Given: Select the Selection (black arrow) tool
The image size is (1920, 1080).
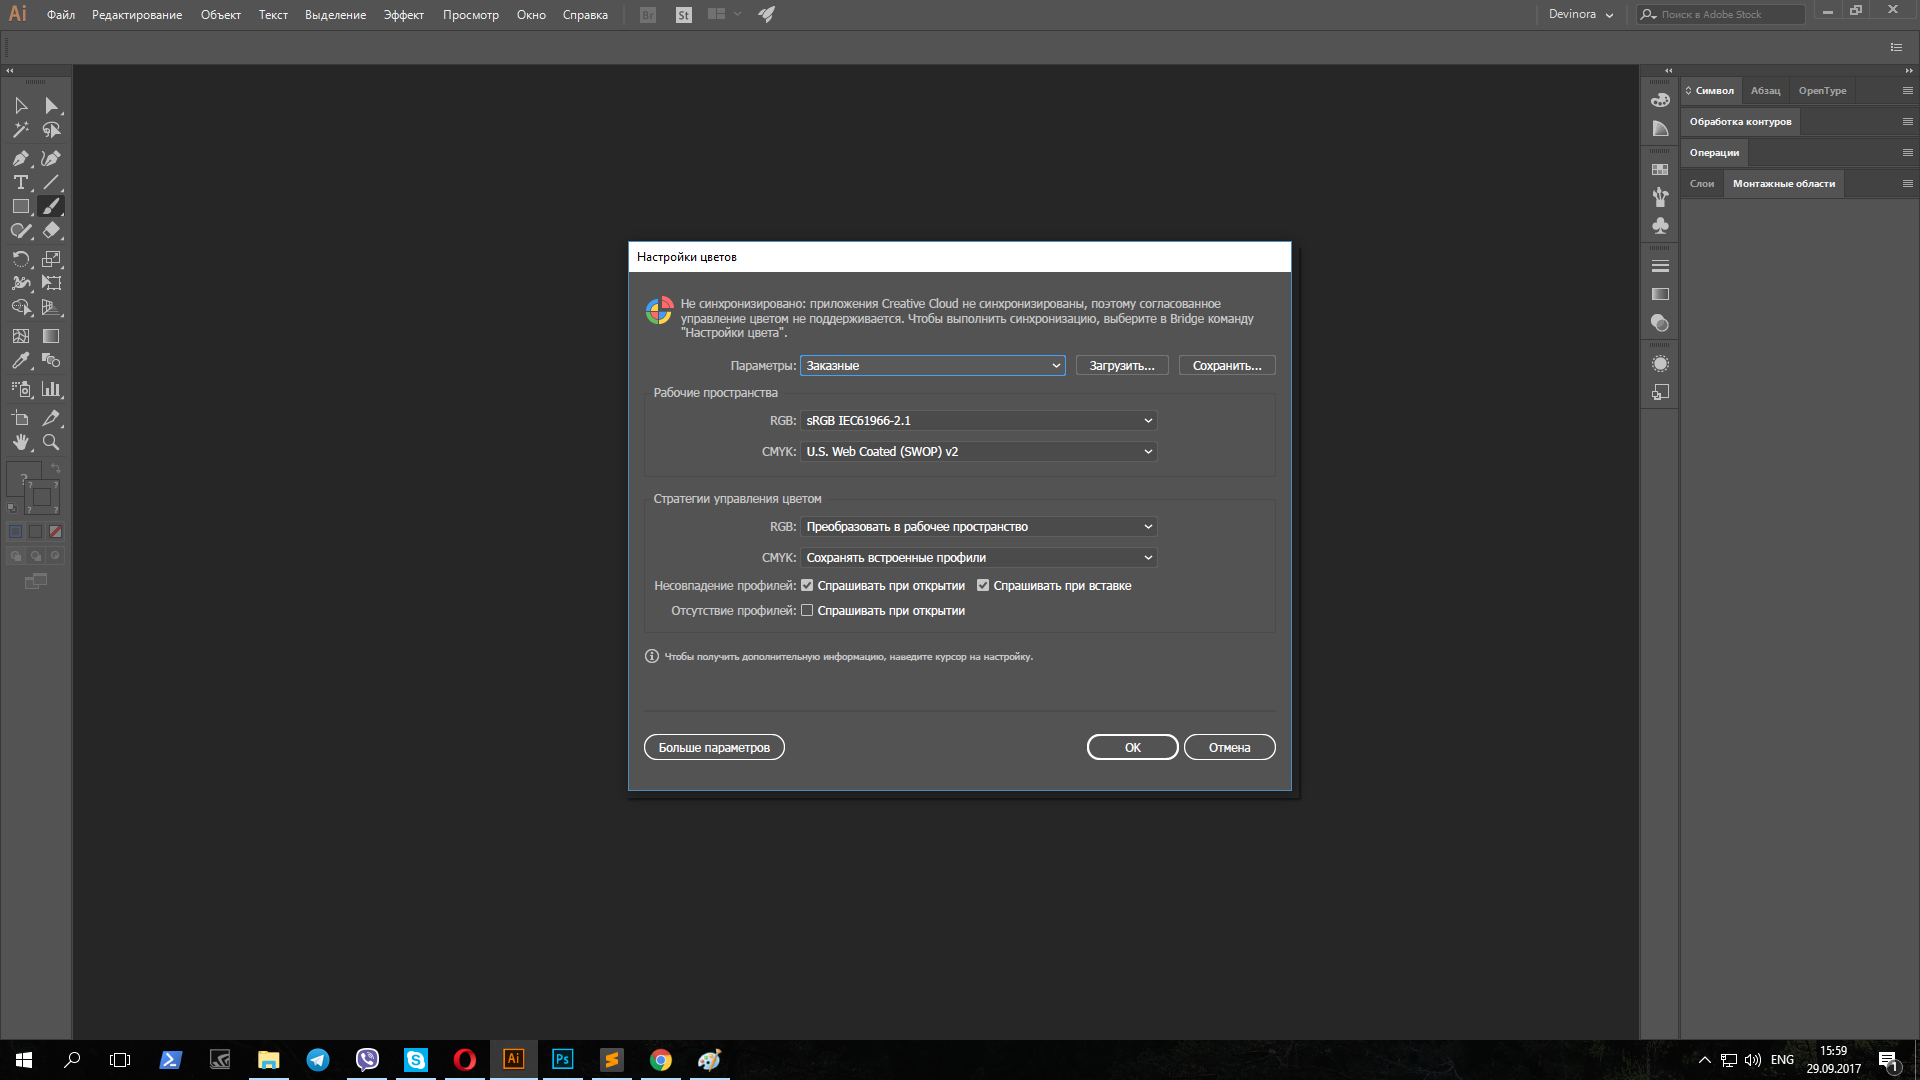Looking at the screenshot, I should pos(21,105).
